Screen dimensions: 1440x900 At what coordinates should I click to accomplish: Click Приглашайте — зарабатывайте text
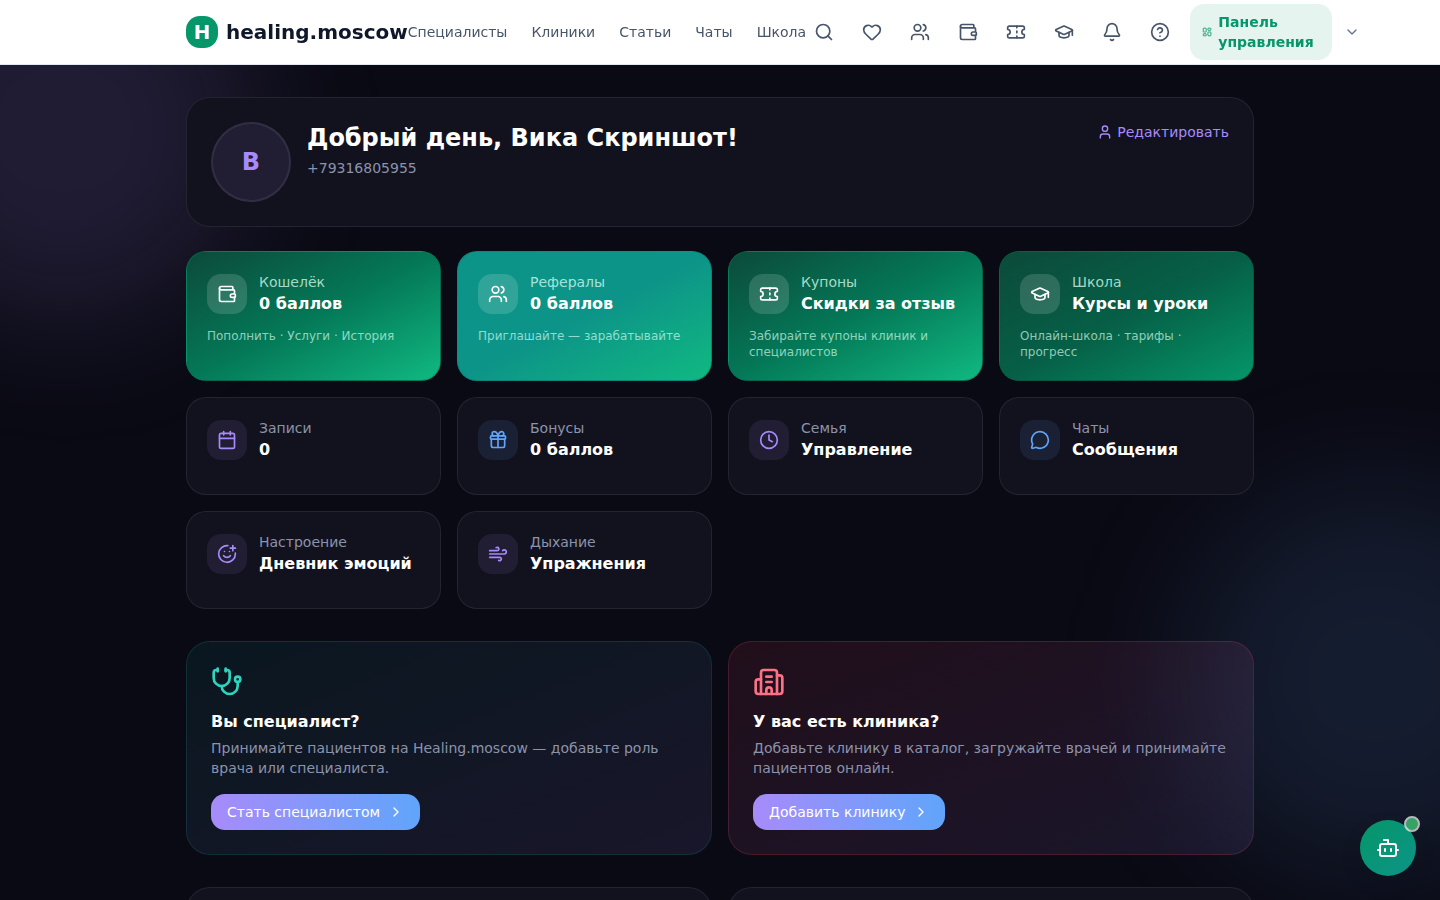tap(579, 336)
